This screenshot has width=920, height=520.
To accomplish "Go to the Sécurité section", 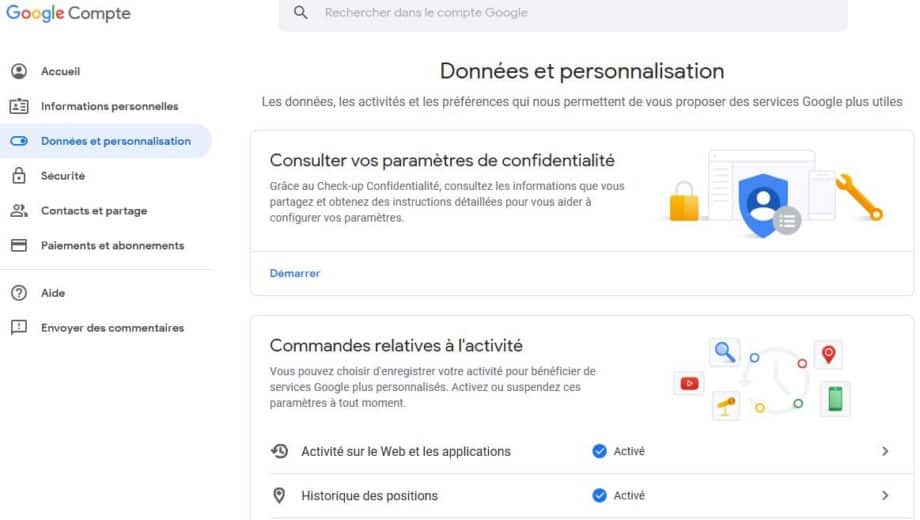I will (63, 176).
